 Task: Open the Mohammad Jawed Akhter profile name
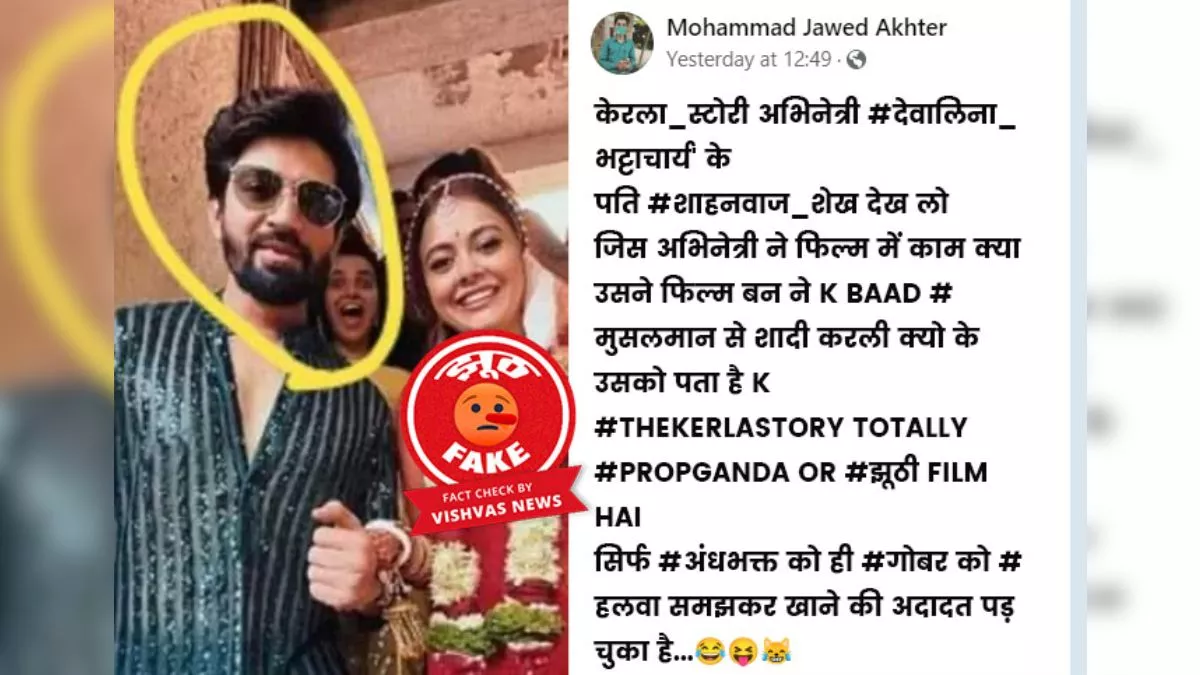click(806, 27)
